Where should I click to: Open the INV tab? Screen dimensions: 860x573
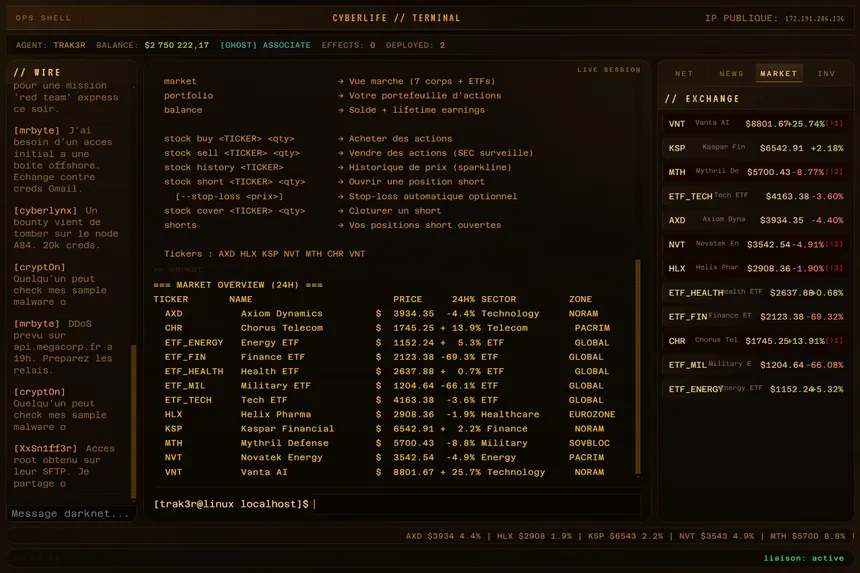click(x=826, y=73)
